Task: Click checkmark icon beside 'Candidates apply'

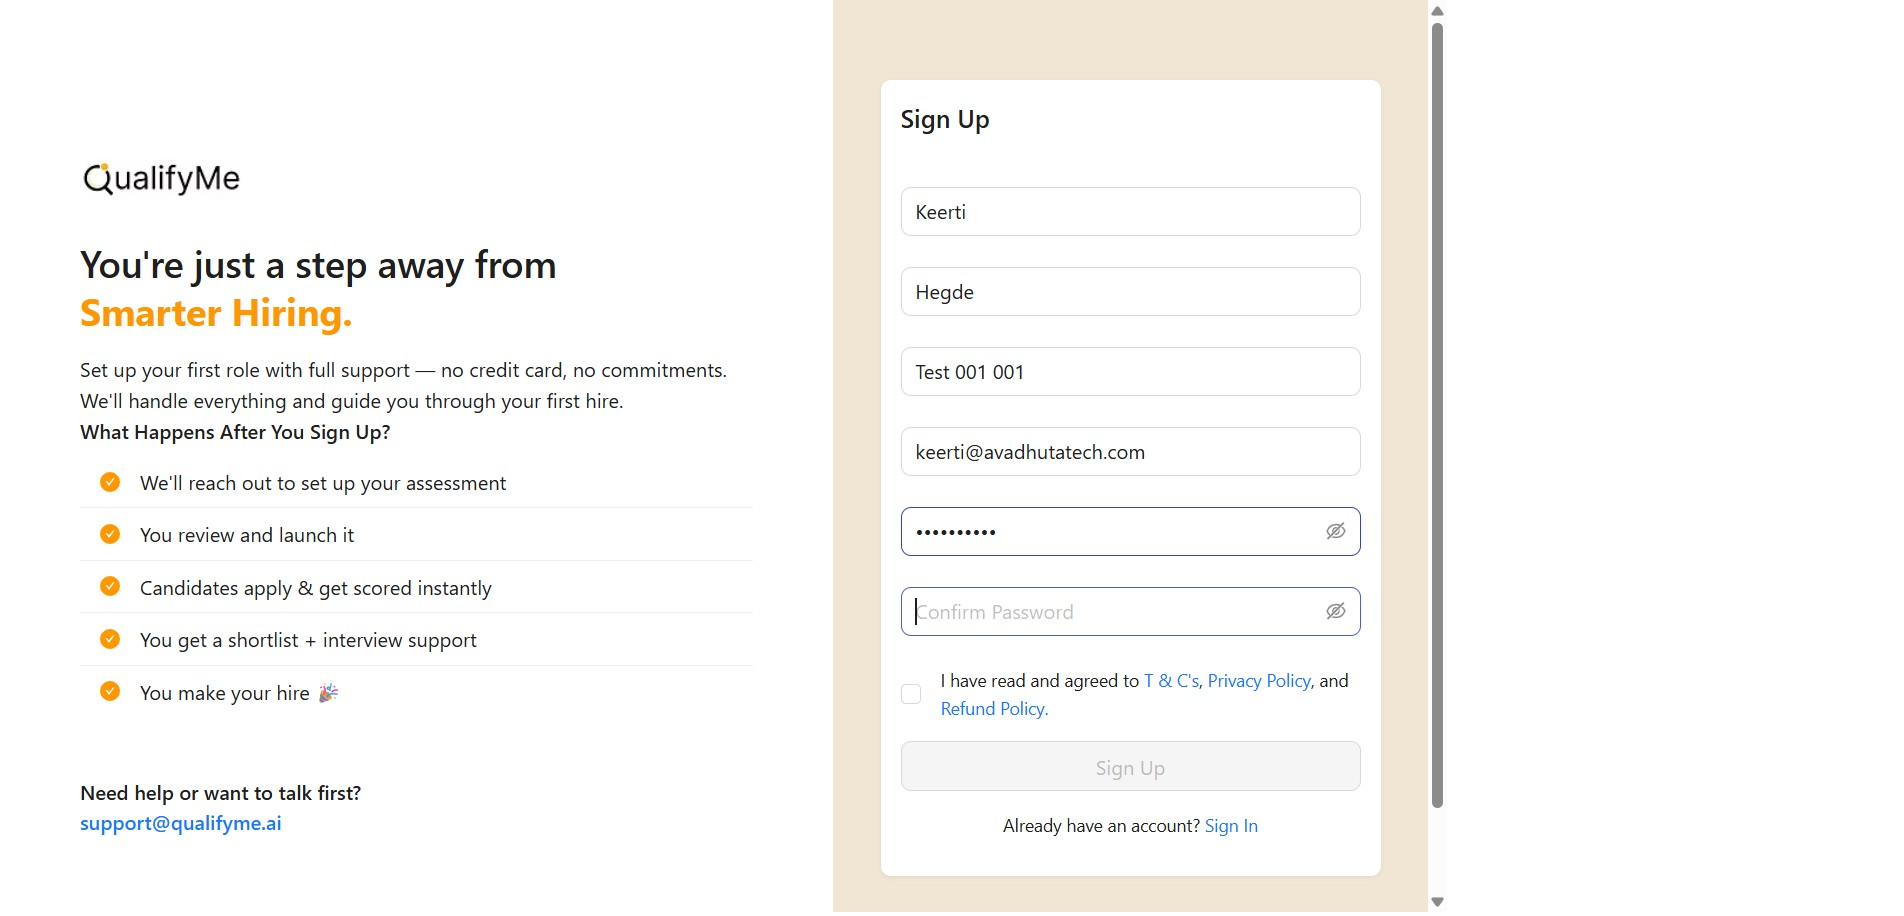Action: [110, 587]
